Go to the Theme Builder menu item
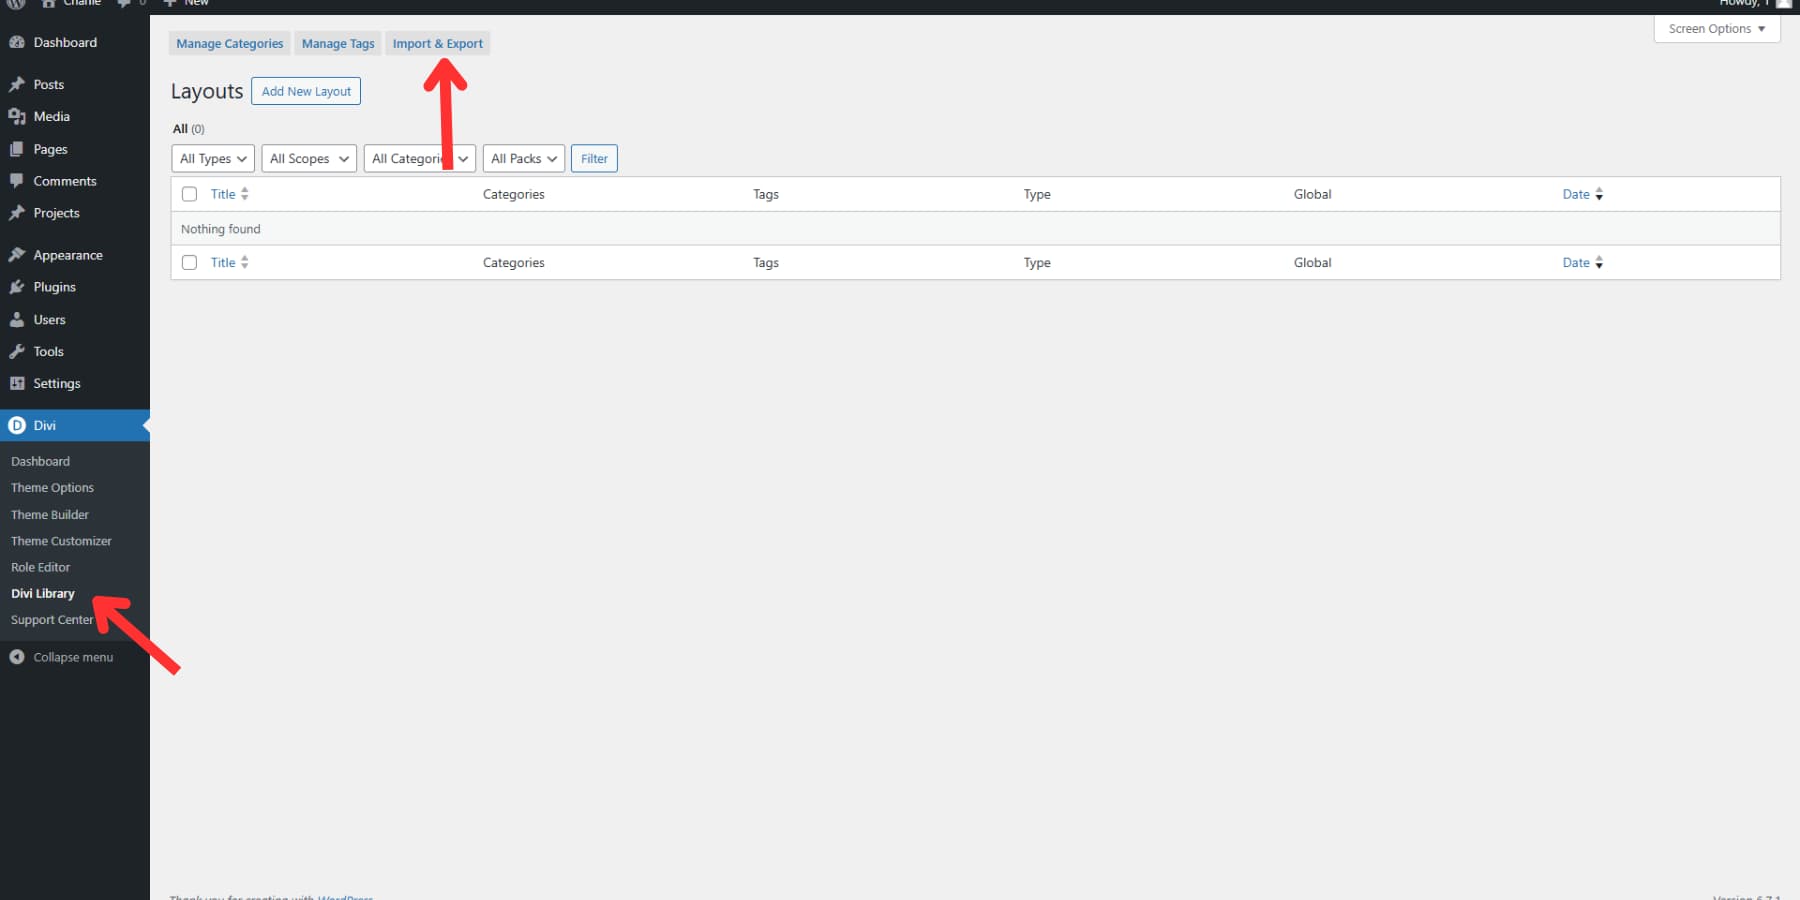Image resolution: width=1800 pixels, height=900 pixels. click(49, 514)
